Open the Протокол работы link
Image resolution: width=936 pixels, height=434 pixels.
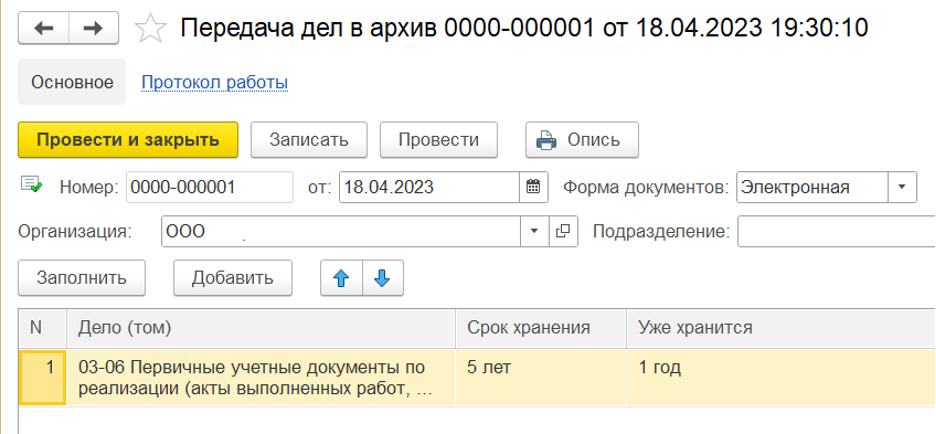coord(214,82)
